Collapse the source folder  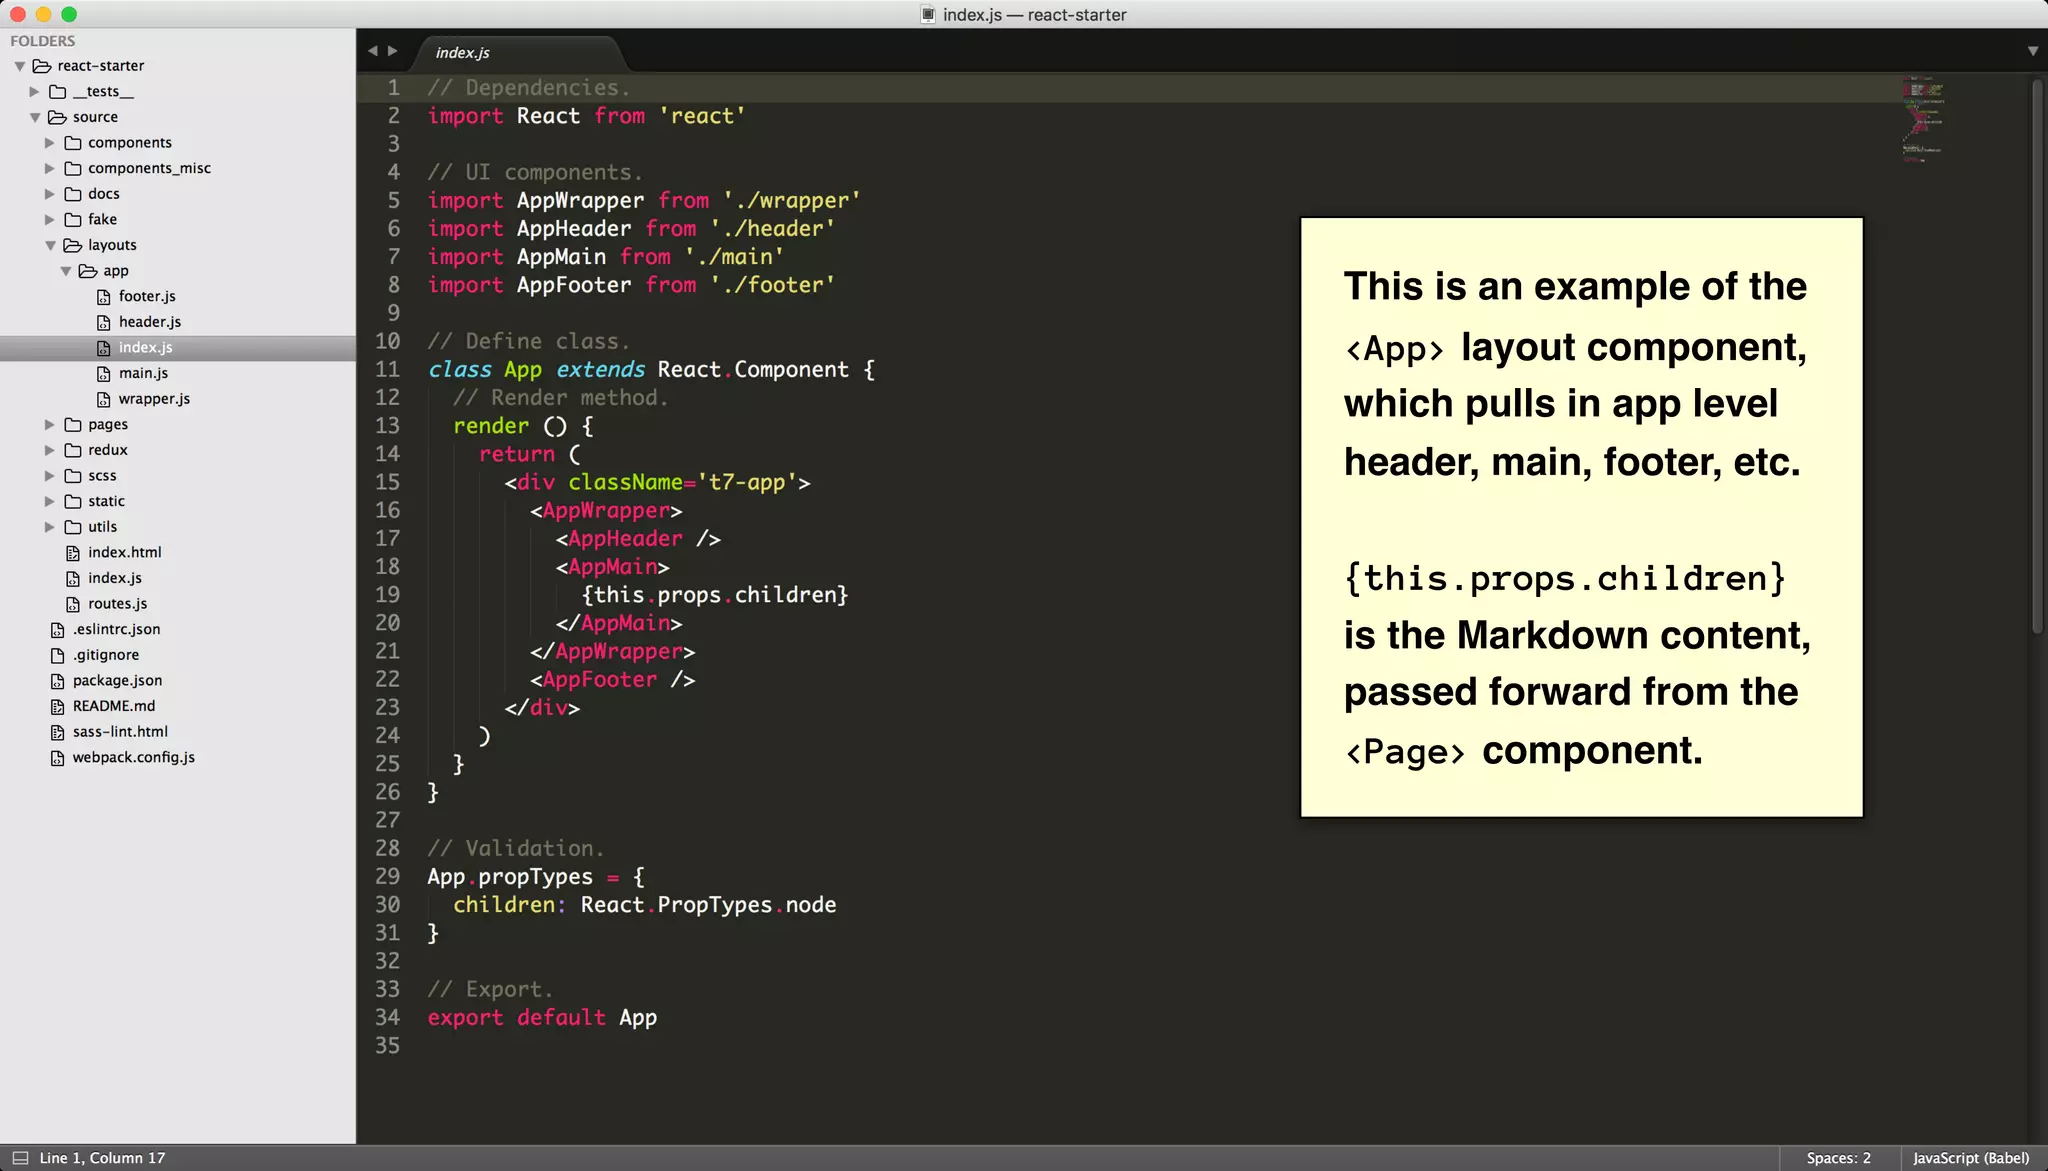[34, 117]
